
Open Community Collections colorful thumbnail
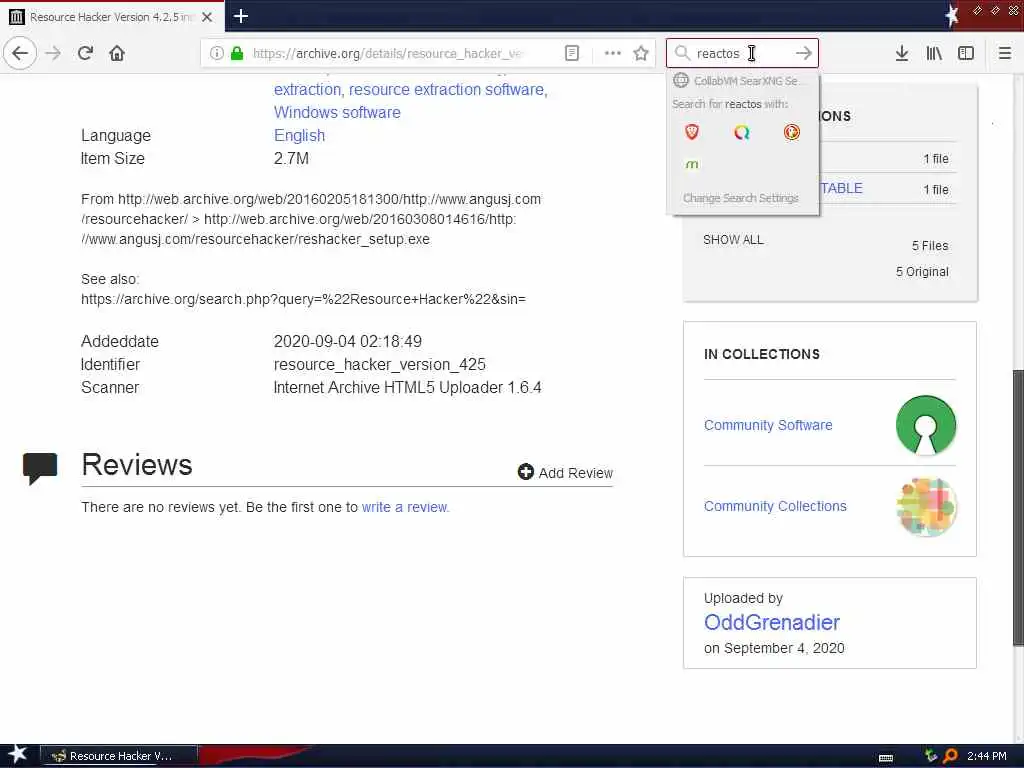[x=926, y=507]
